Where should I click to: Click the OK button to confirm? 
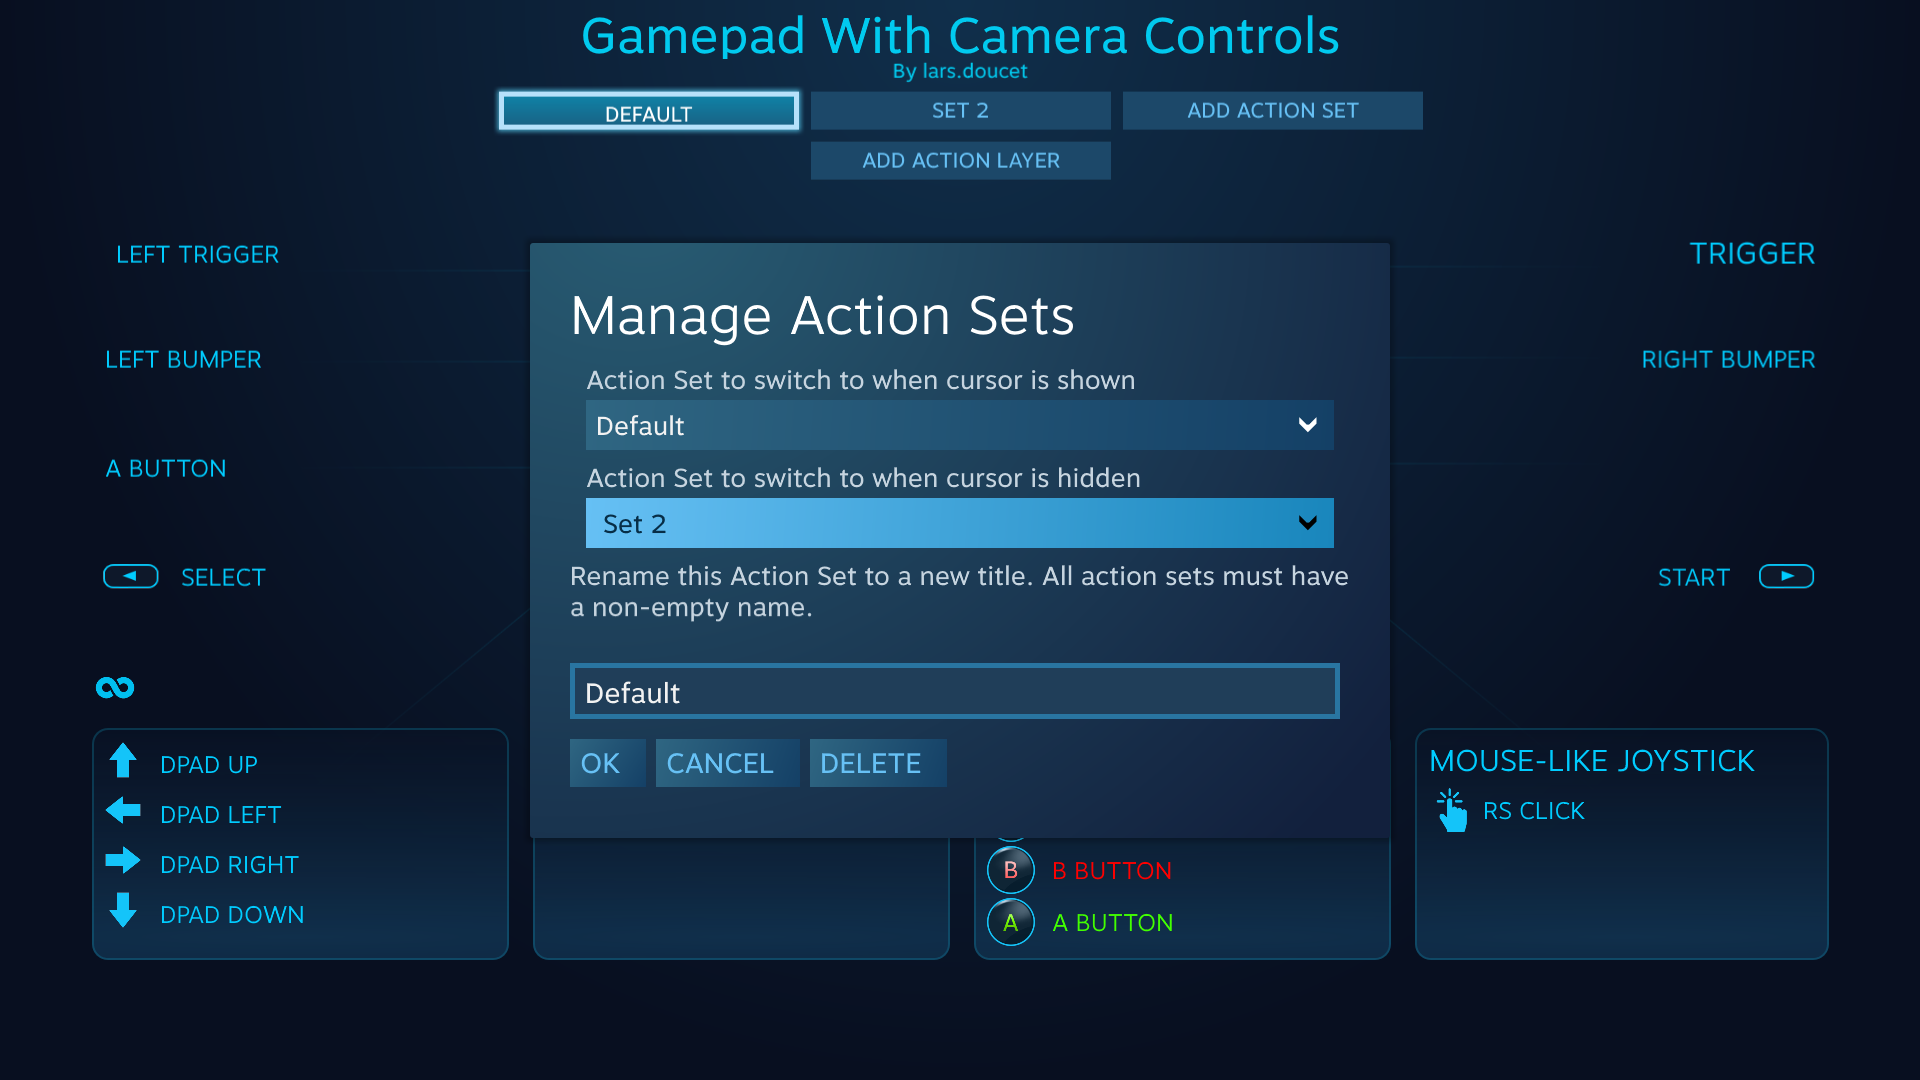[x=601, y=764]
